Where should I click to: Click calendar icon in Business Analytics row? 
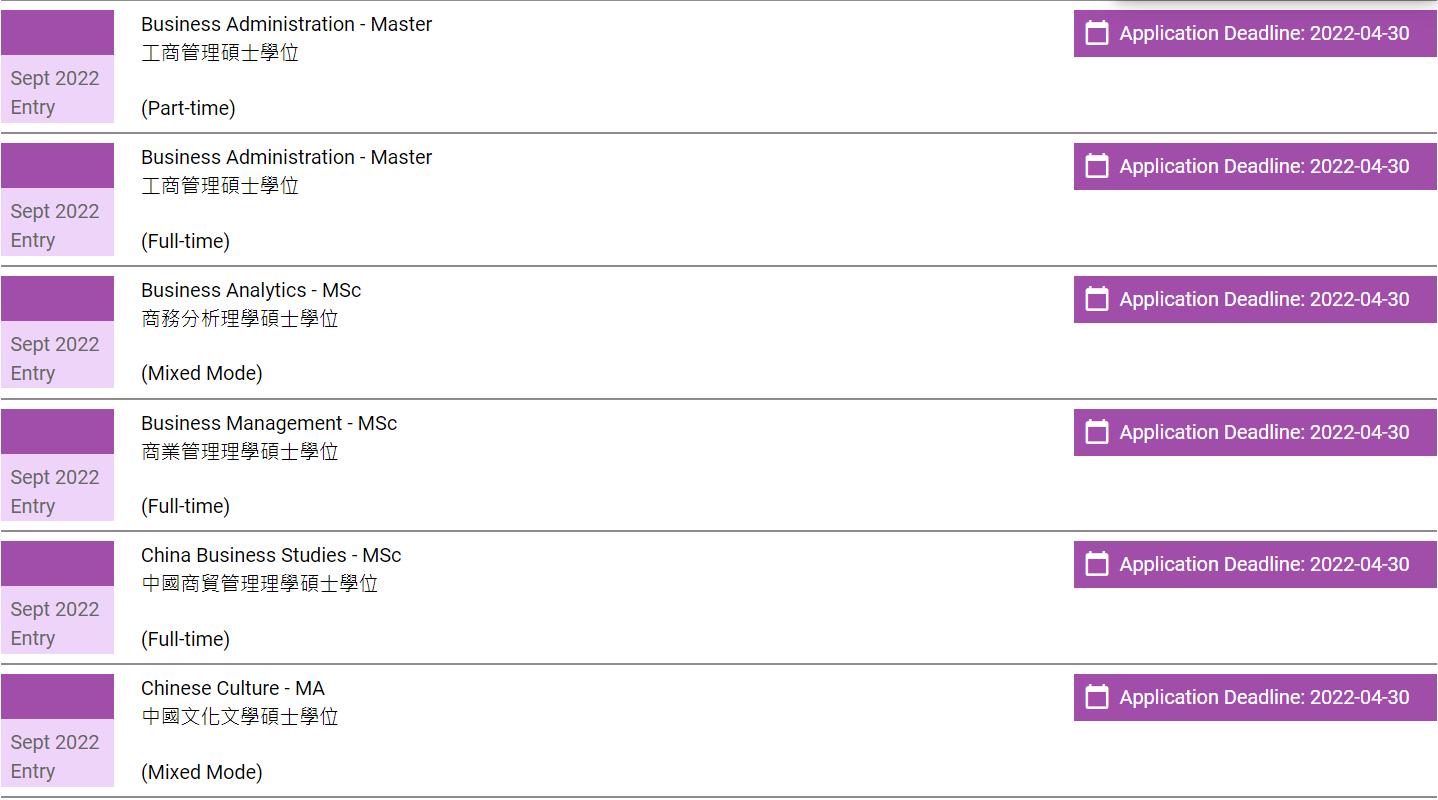click(x=1097, y=299)
